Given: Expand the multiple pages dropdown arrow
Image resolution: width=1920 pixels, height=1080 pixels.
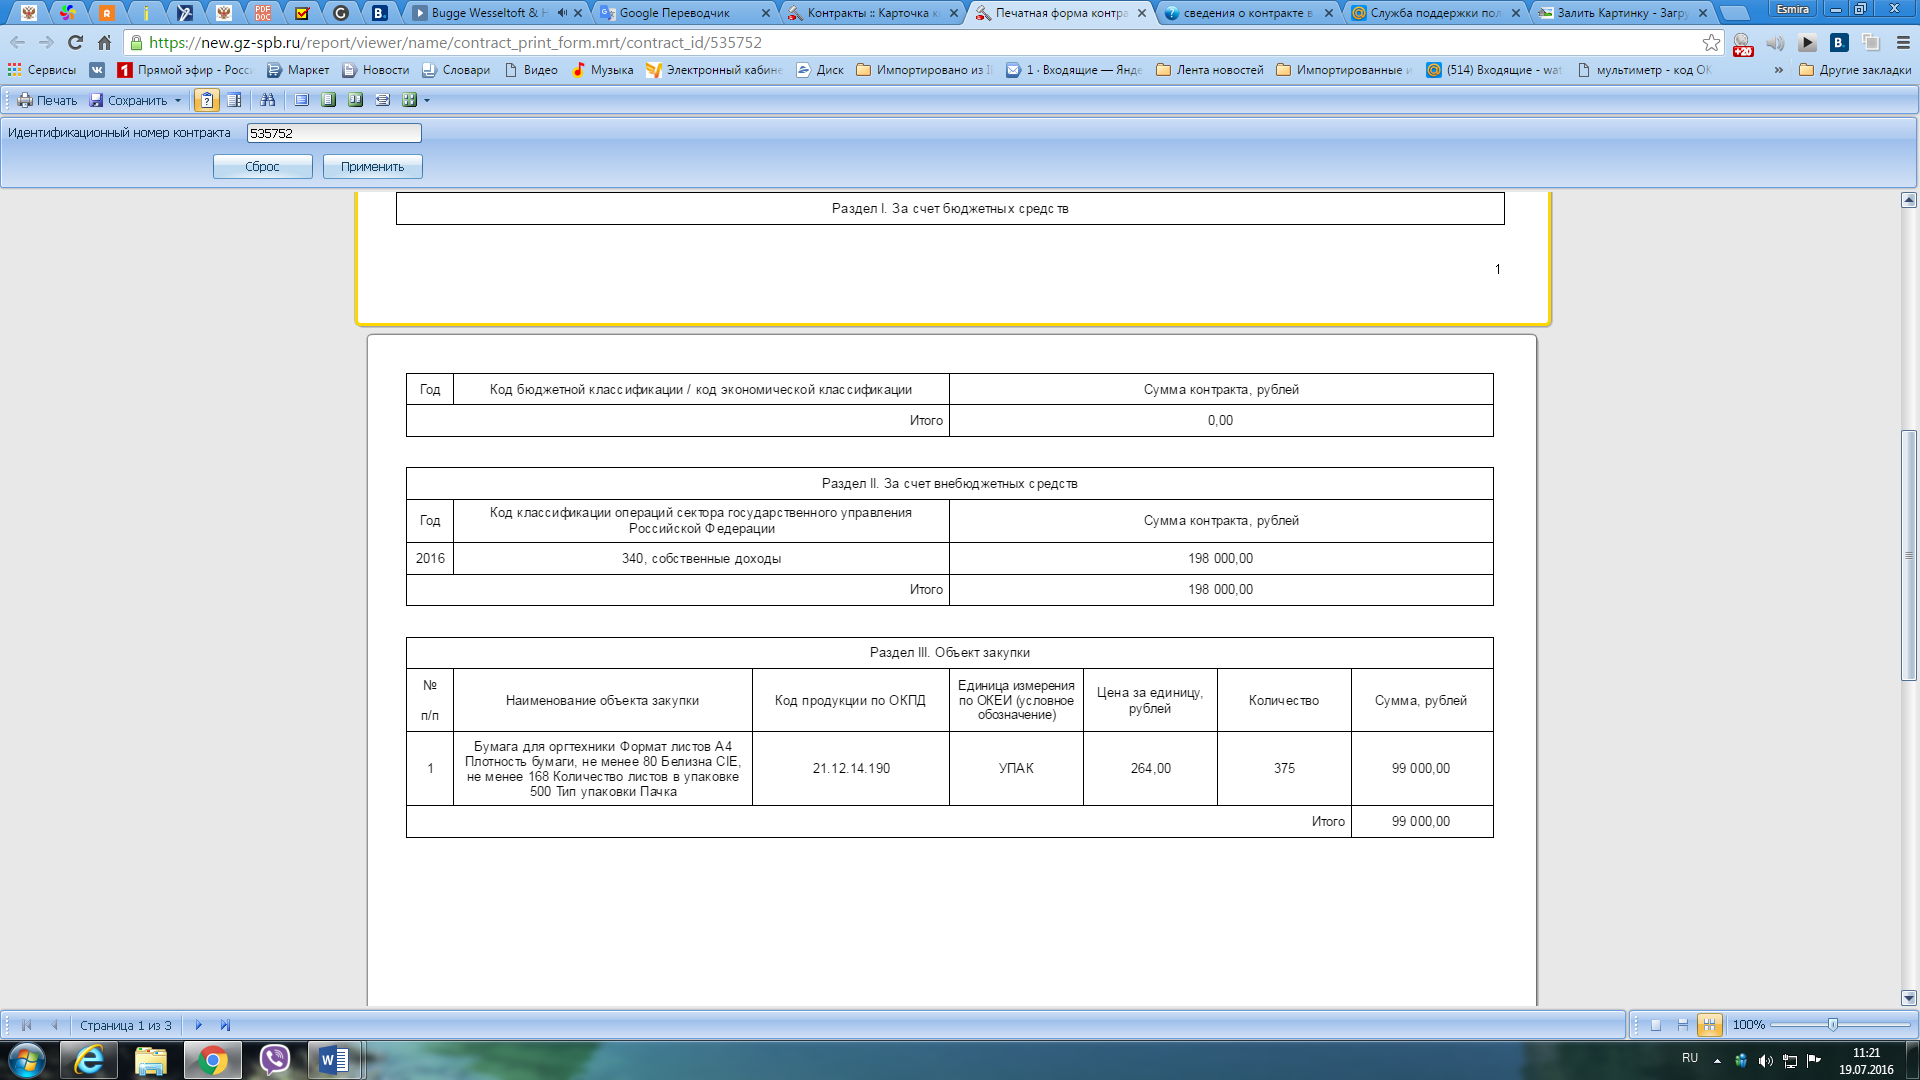Looking at the screenshot, I should [x=427, y=100].
